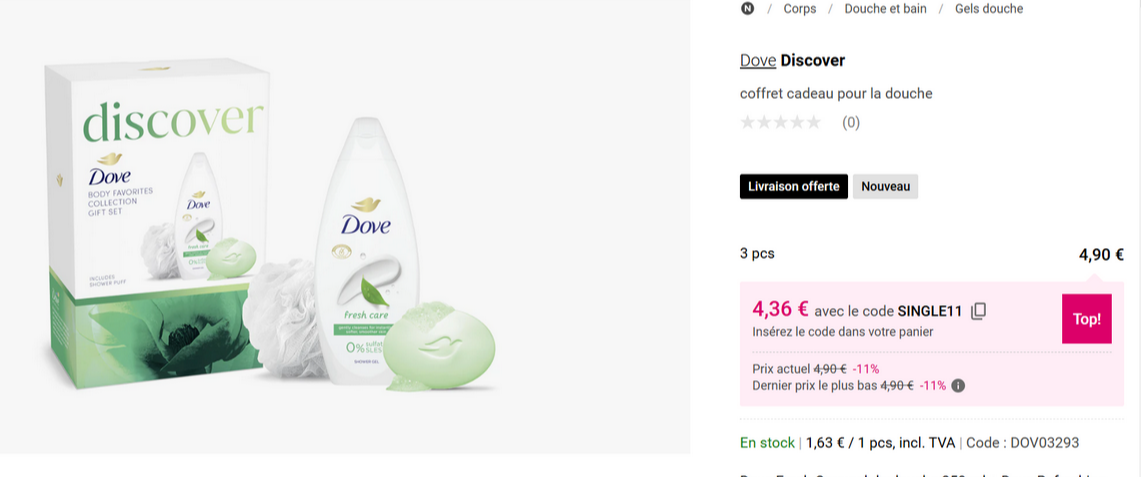This screenshot has width=1141, height=477.
Task: Click the Insérez le code dans votre panier text
Action: point(842,332)
